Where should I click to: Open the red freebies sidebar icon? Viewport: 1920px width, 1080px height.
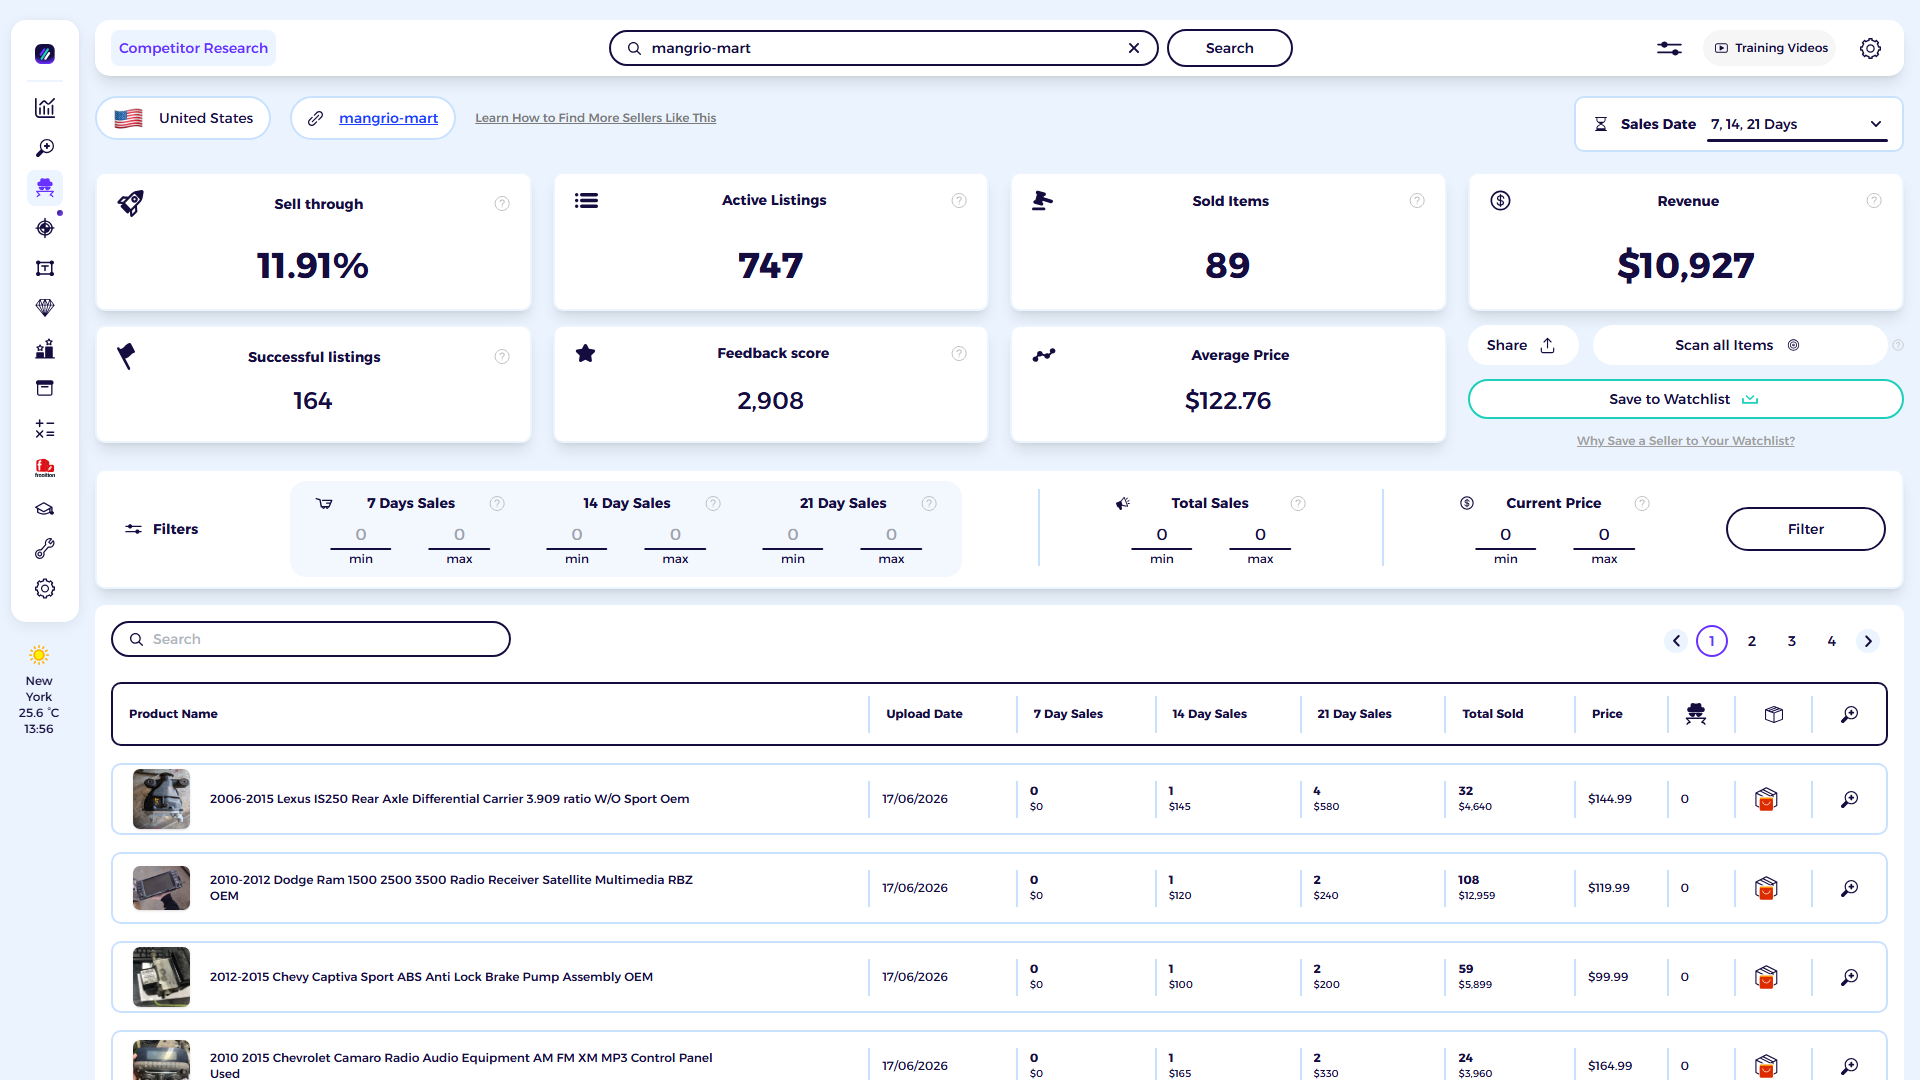45,469
